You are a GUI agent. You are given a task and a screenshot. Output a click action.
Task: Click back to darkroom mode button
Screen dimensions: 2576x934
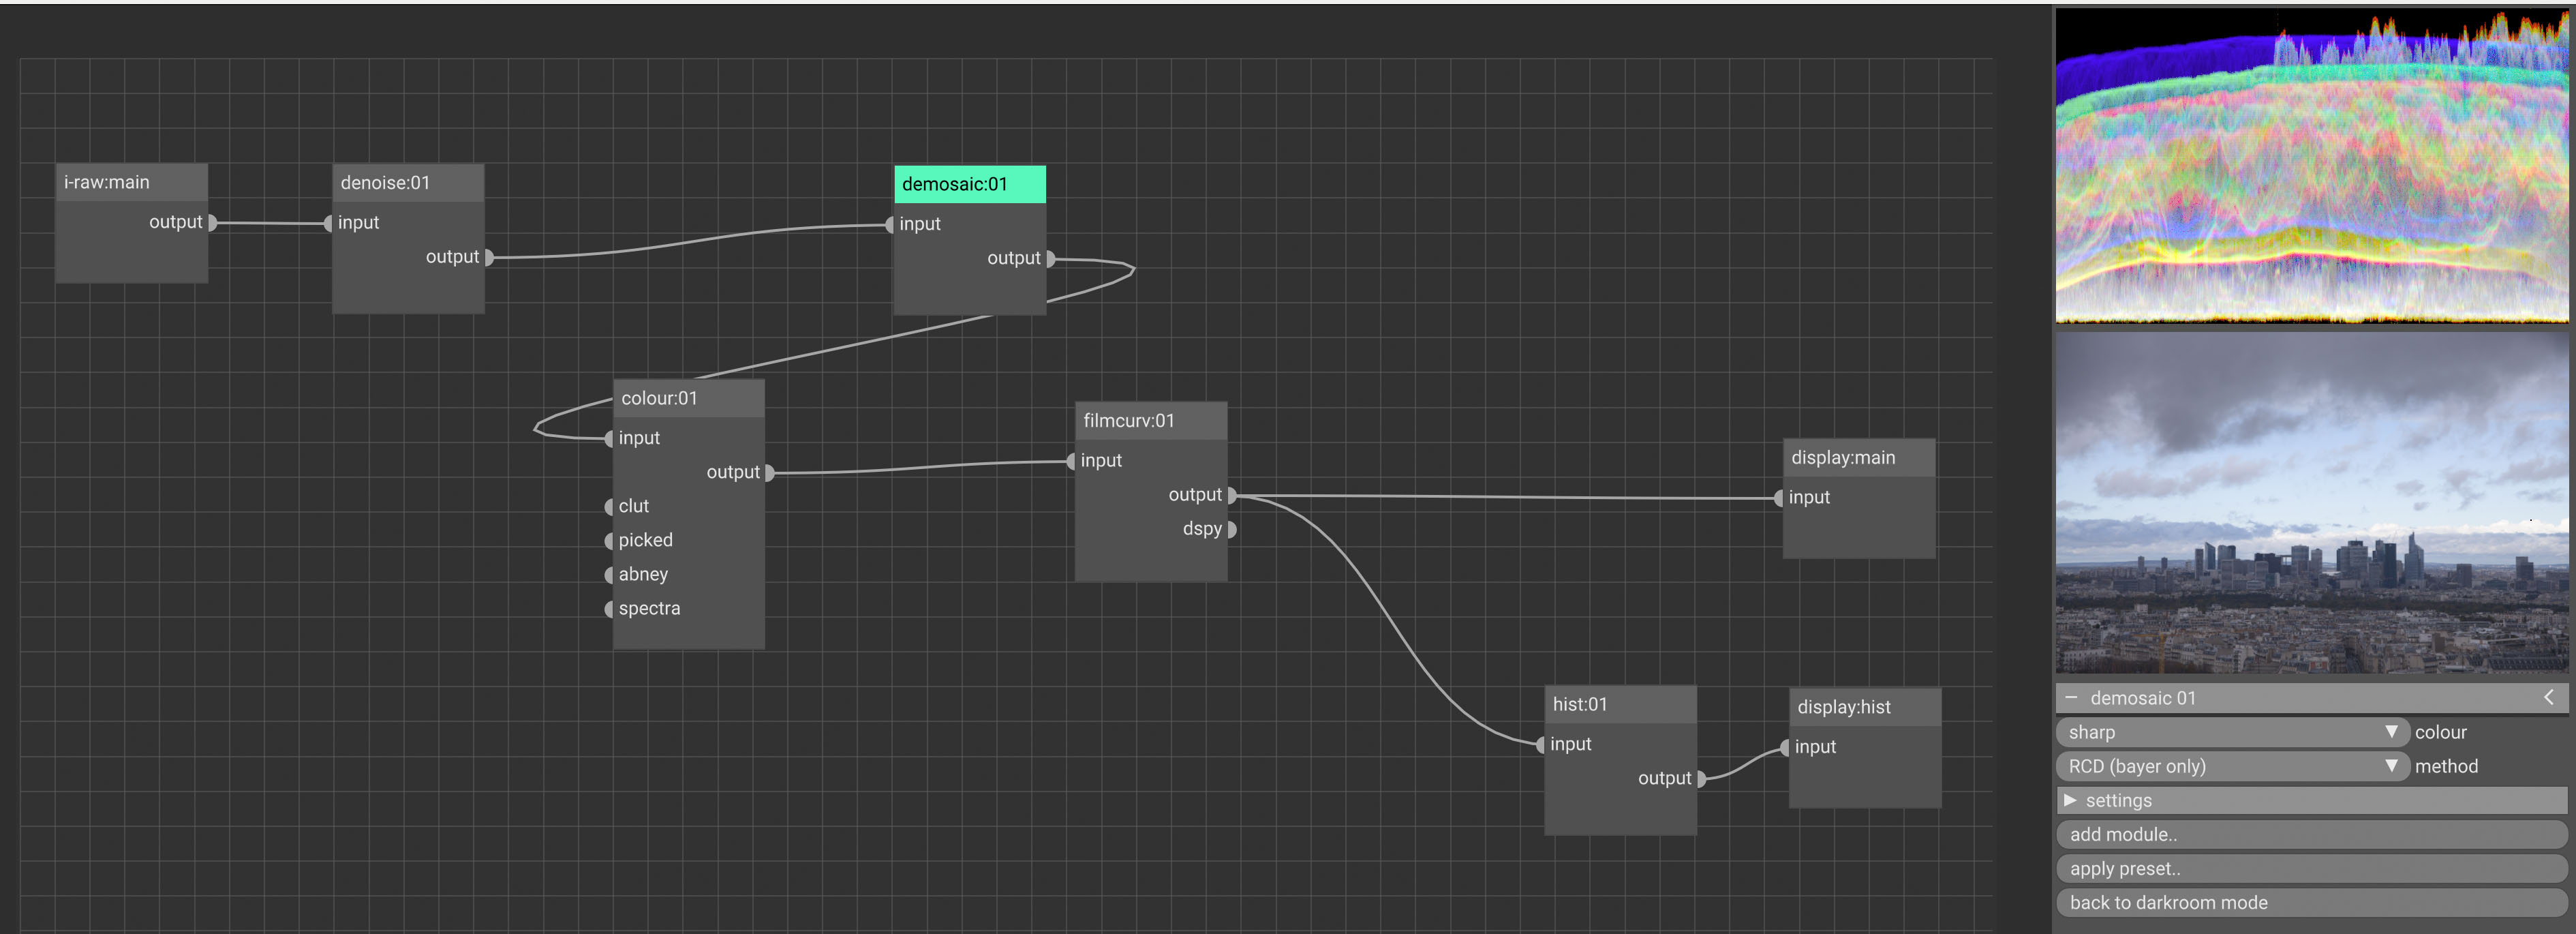coord(2310,902)
